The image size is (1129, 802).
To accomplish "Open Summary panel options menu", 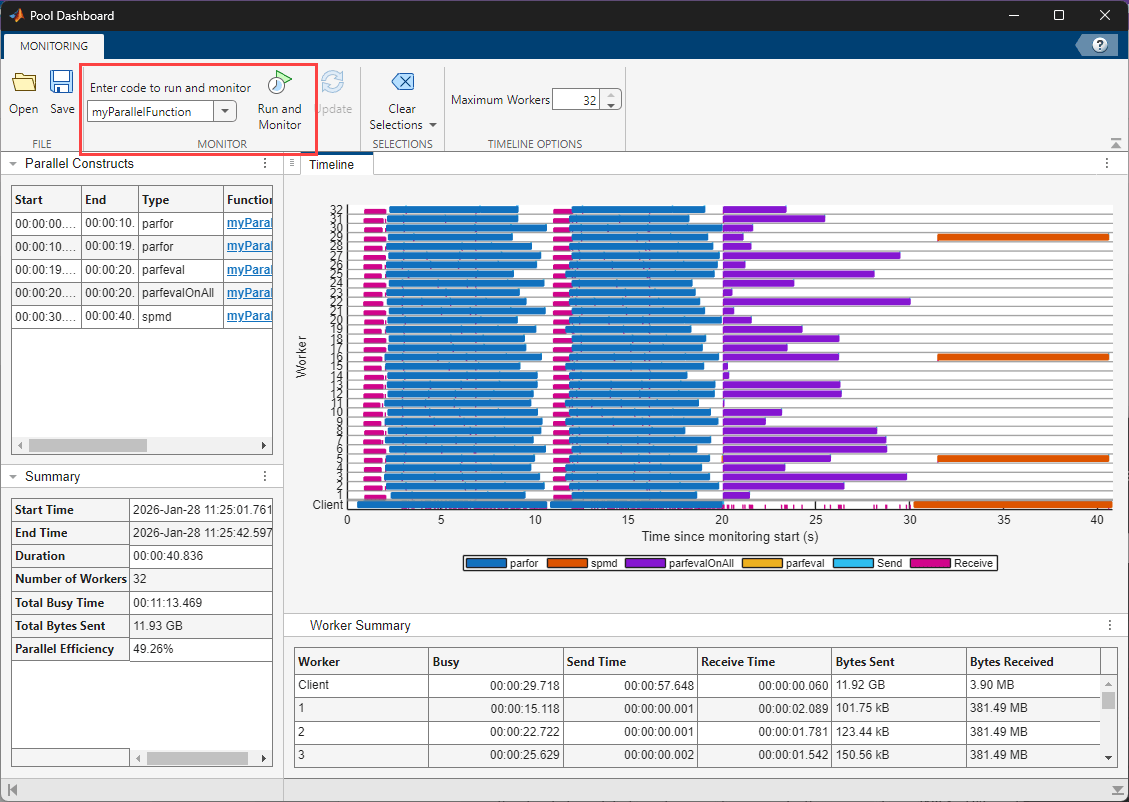I will point(266,477).
